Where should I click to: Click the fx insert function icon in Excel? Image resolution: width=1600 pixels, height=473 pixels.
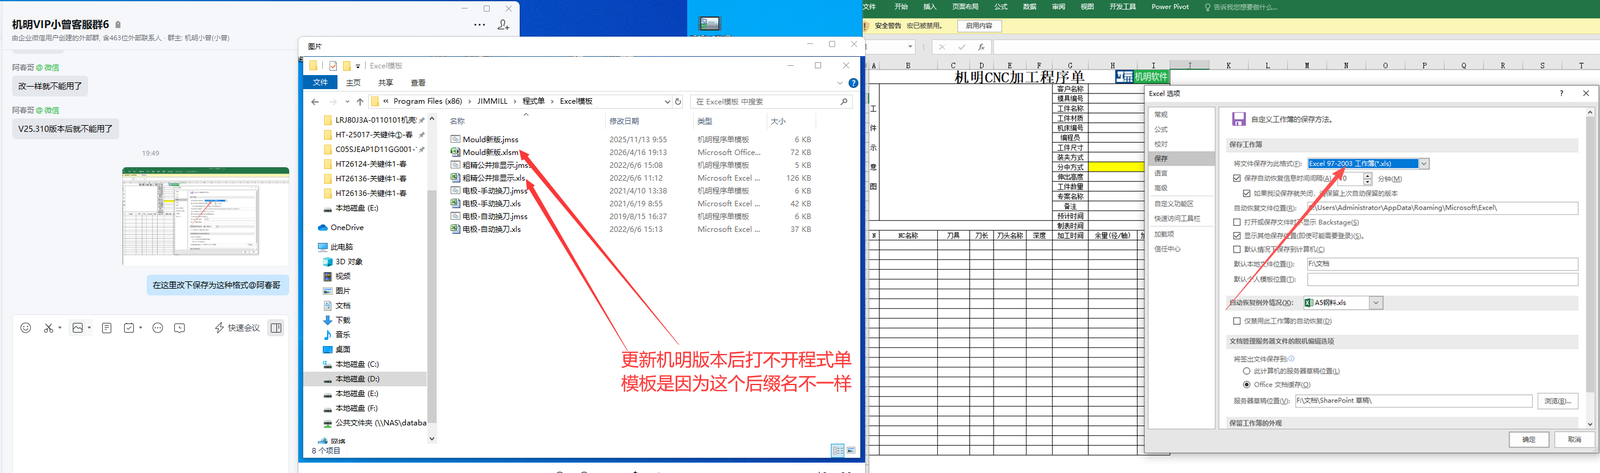(981, 46)
